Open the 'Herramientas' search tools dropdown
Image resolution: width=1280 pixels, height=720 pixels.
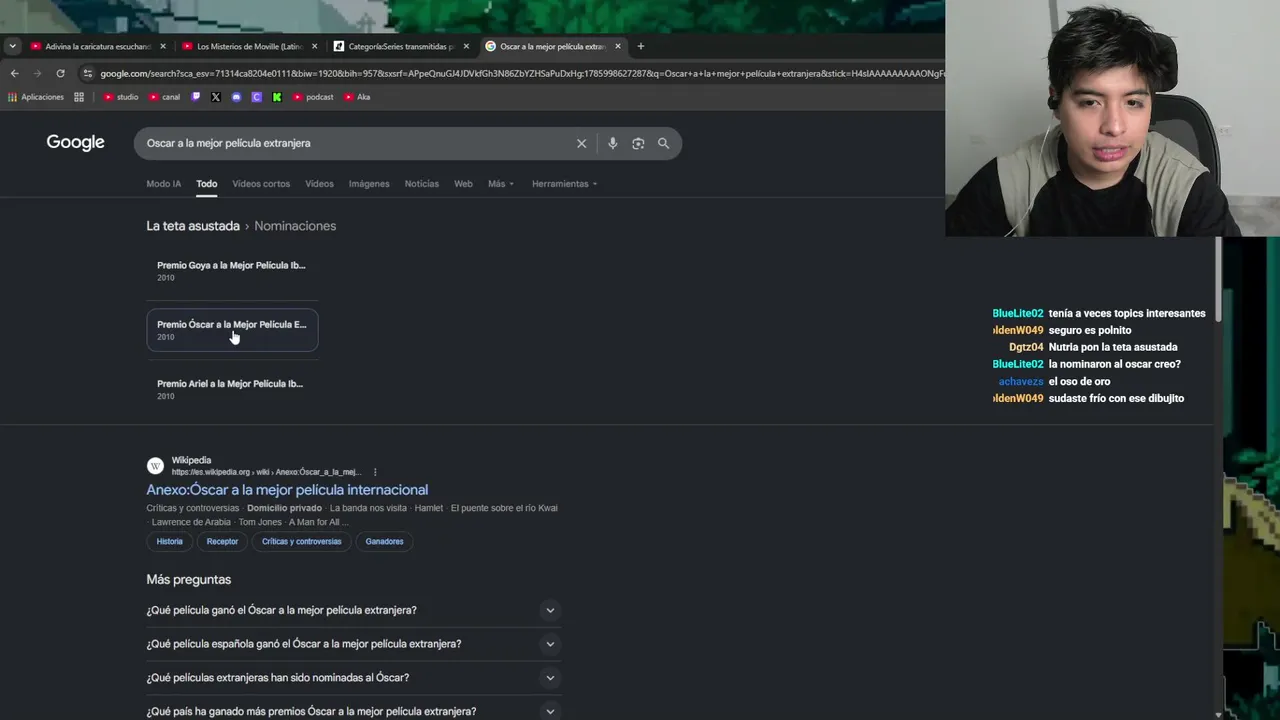[564, 184]
